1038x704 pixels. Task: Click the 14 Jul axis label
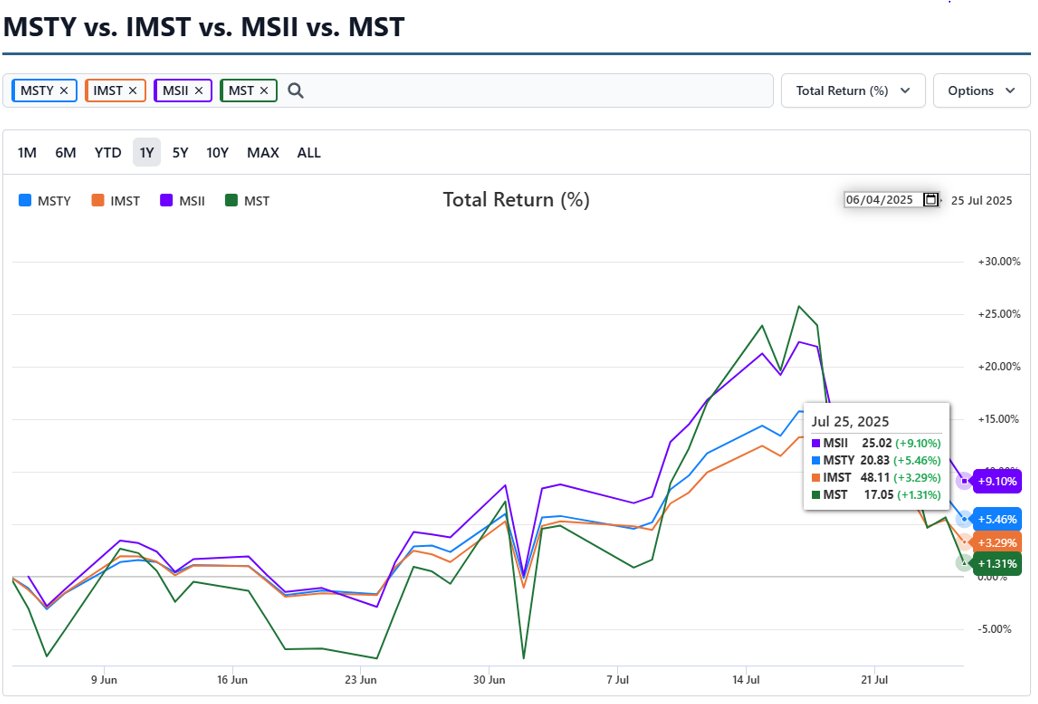746,679
